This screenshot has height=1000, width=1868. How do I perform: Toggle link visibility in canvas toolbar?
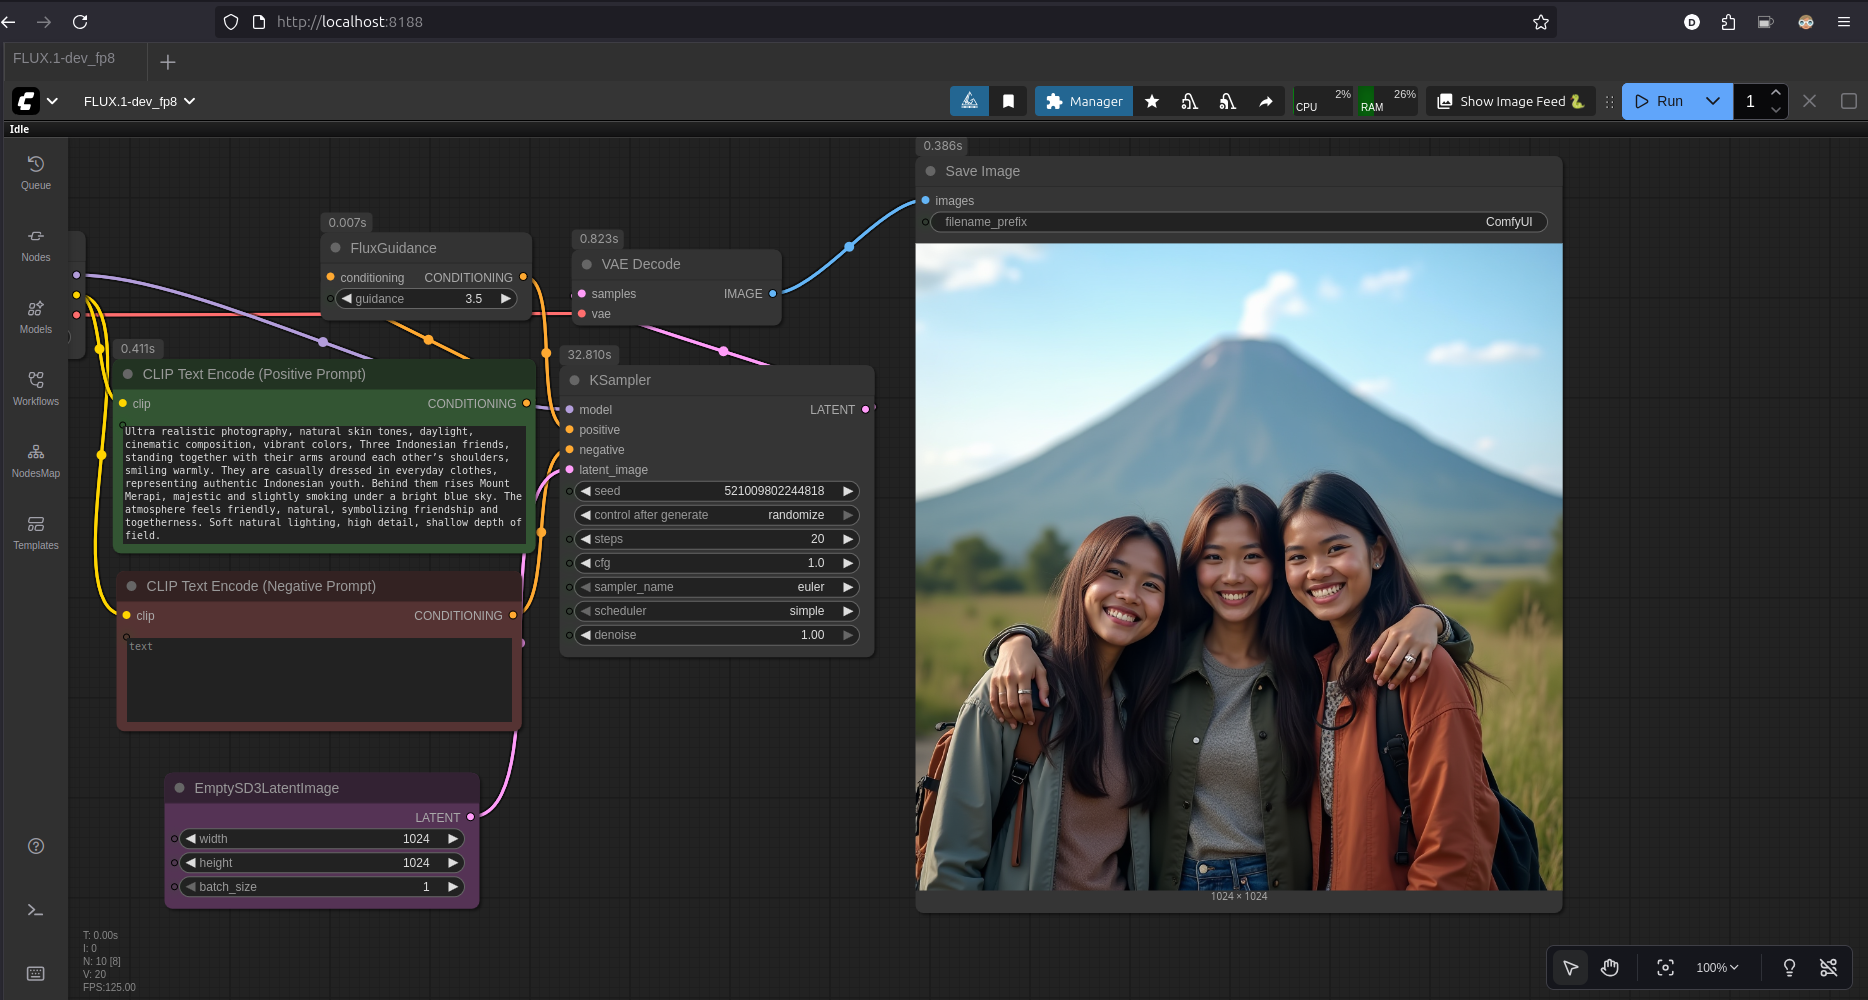point(1828,968)
